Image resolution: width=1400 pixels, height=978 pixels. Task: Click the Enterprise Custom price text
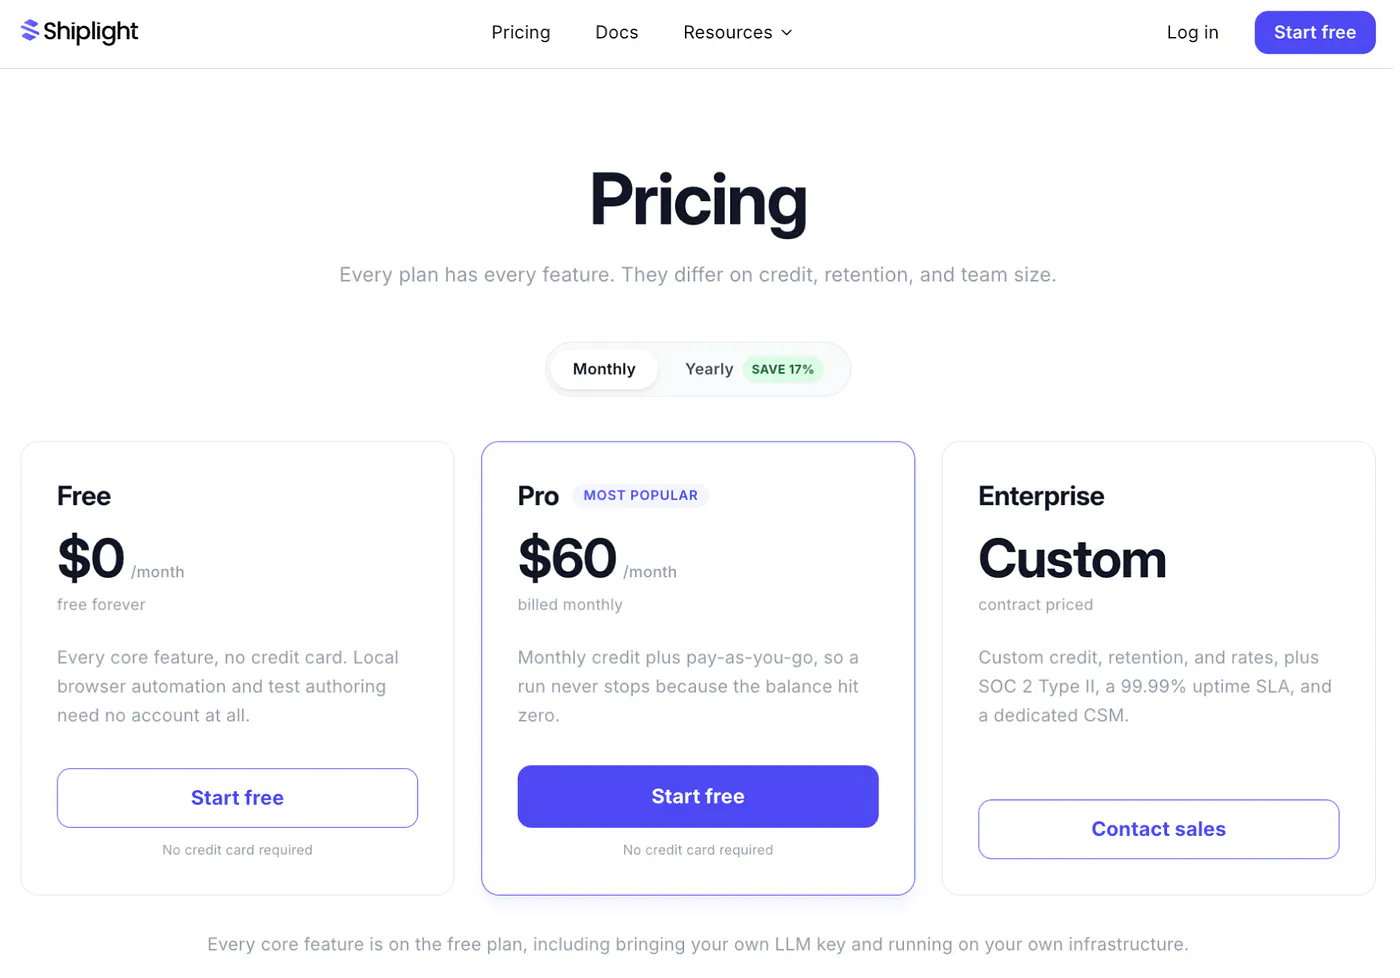coord(1072,558)
